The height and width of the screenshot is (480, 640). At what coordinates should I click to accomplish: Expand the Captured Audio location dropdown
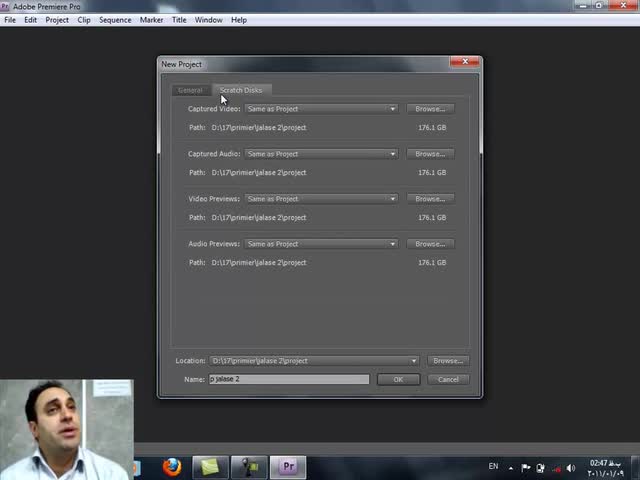(321, 154)
